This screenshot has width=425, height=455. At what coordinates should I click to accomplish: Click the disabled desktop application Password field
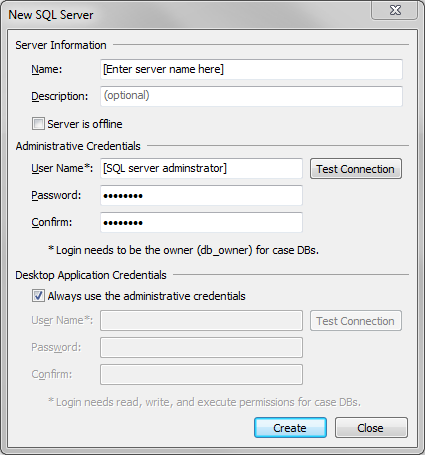[x=201, y=348]
